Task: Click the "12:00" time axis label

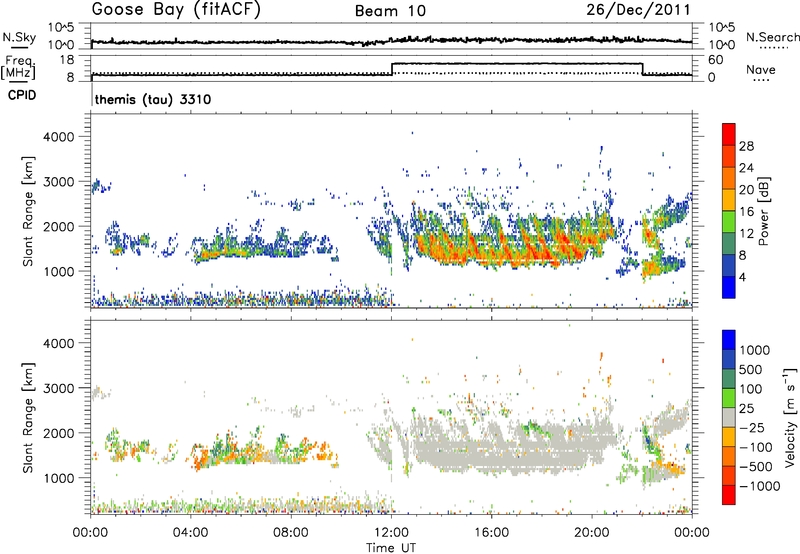Action: click(391, 533)
